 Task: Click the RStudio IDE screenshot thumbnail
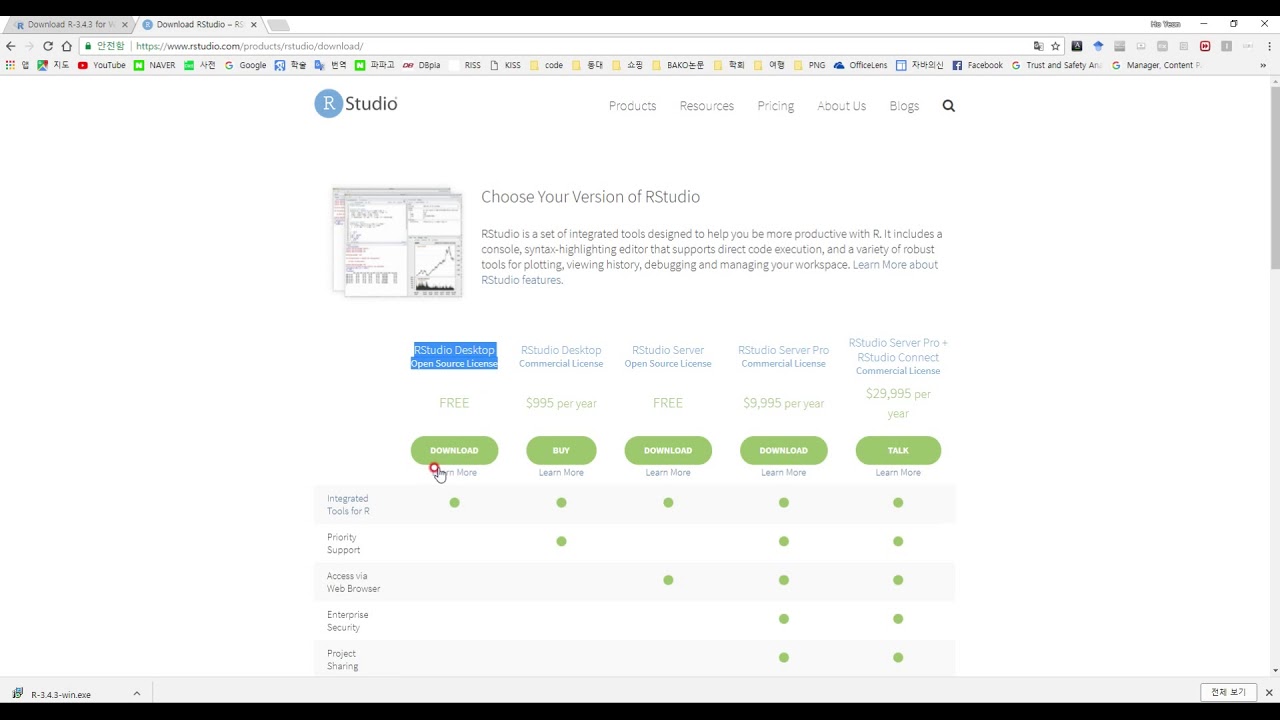click(398, 242)
